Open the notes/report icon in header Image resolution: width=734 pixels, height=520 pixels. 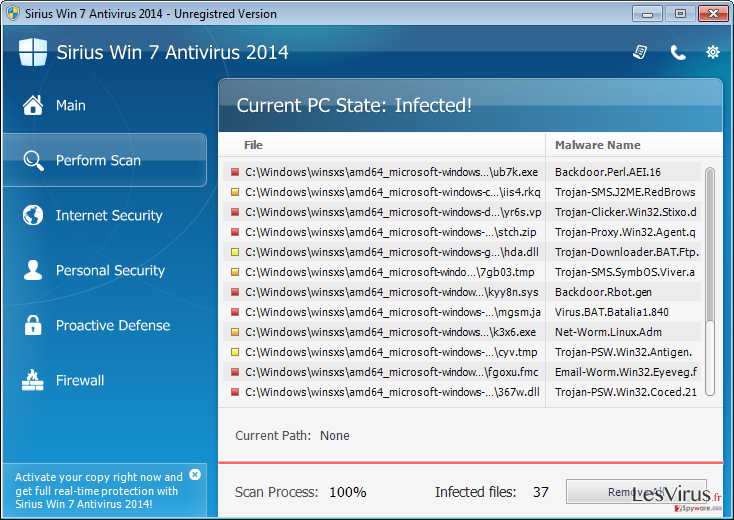point(640,52)
